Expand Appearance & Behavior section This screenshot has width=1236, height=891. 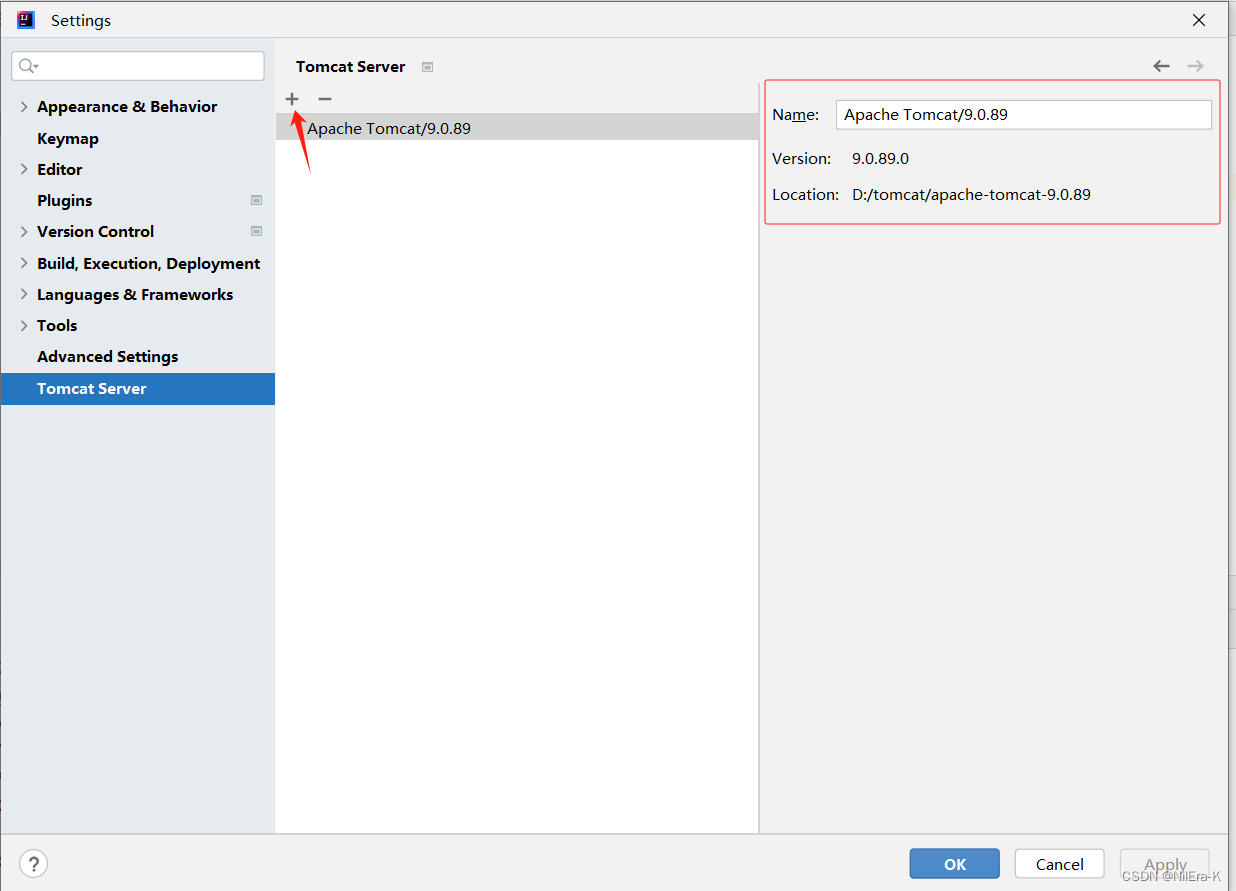(x=24, y=107)
